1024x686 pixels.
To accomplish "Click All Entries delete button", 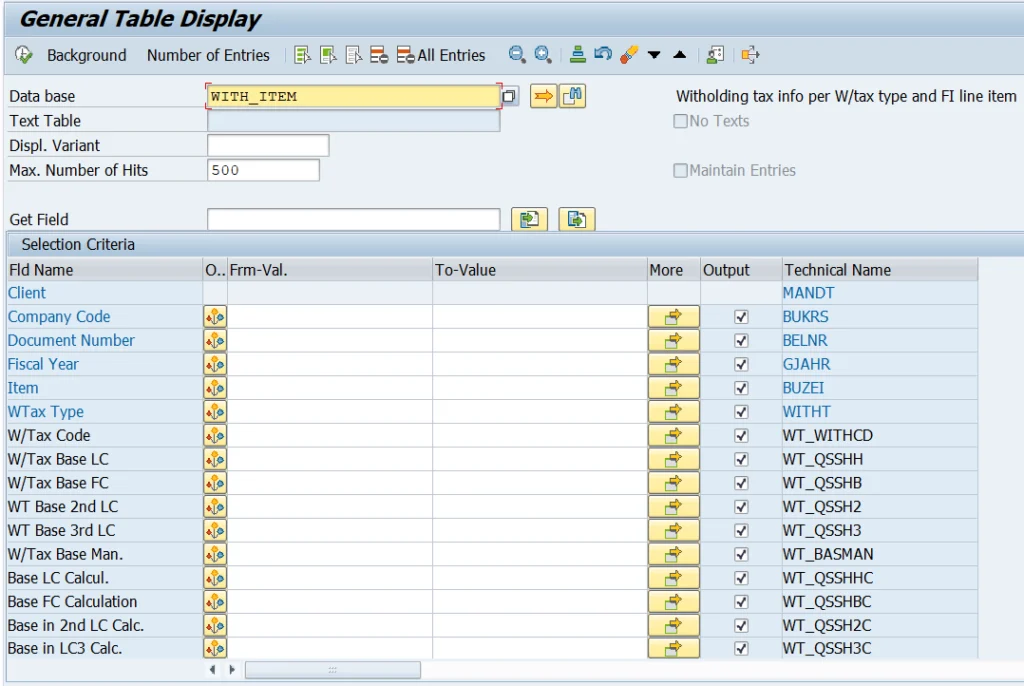I will (441, 56).
